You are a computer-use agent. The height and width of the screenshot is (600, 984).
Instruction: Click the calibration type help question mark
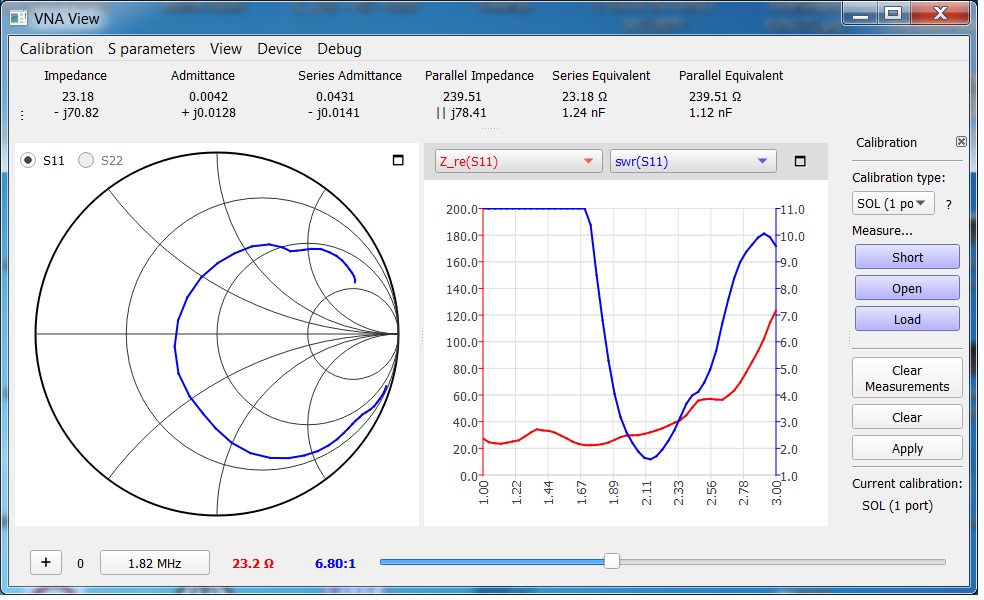tap(949, 204)
